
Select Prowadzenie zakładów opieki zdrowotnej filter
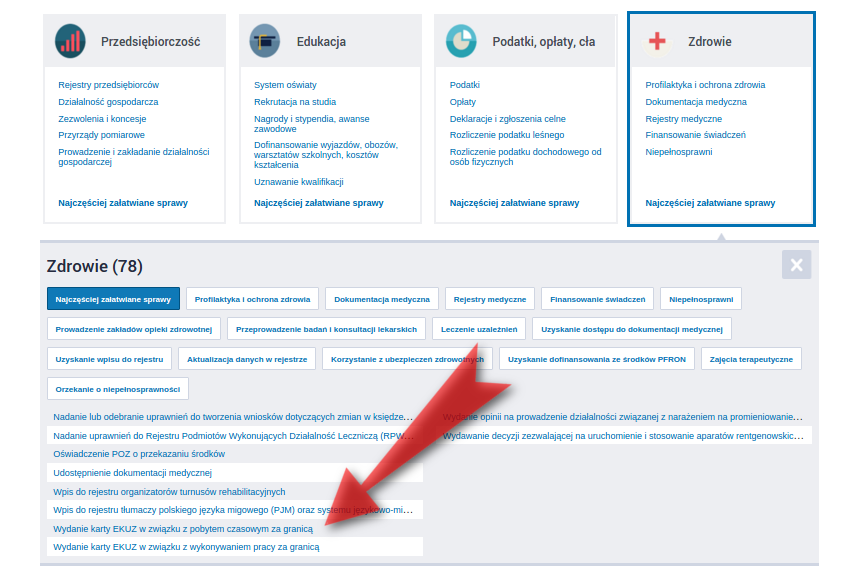coord(134,329)
